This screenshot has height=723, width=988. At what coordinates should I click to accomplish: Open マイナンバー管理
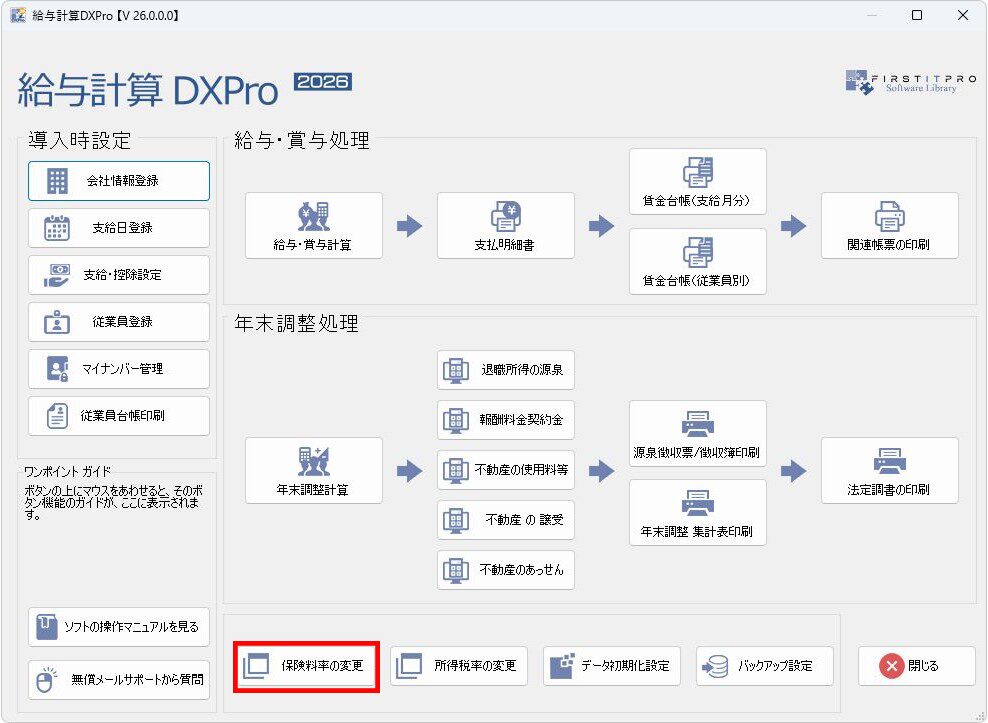[x=119, y=369]
